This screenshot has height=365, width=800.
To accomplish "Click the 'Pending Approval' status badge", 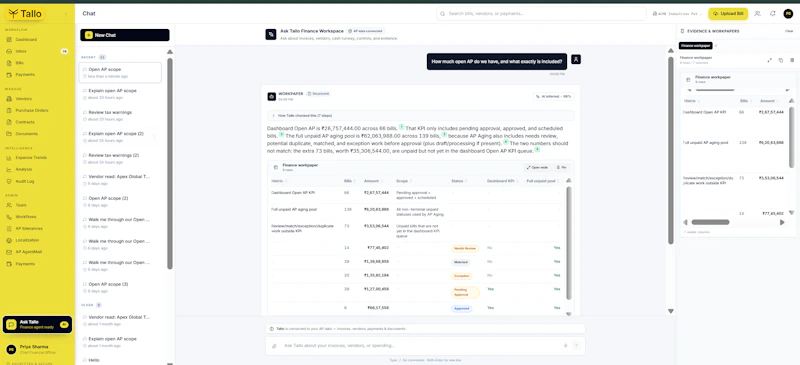I will pyautogui.click(x=465, y=292).
